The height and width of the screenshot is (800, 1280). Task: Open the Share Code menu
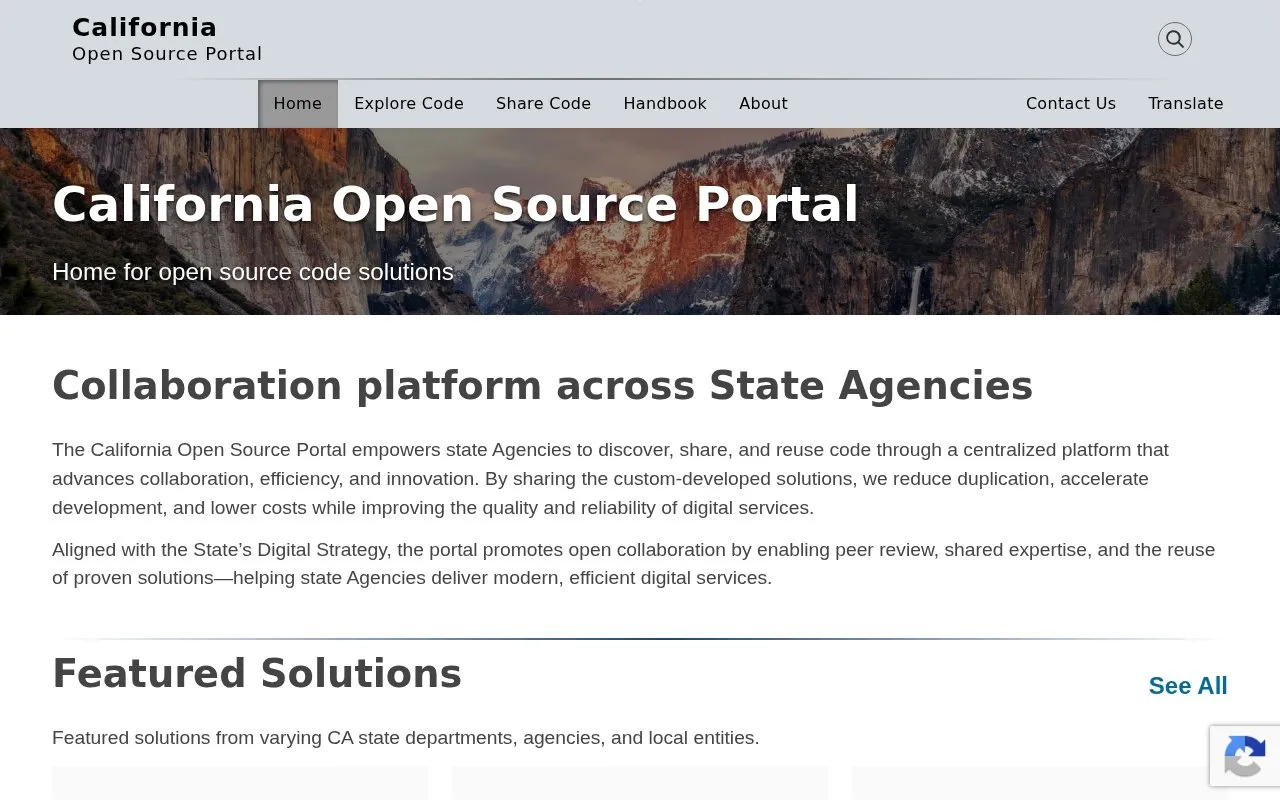point(543,104)
